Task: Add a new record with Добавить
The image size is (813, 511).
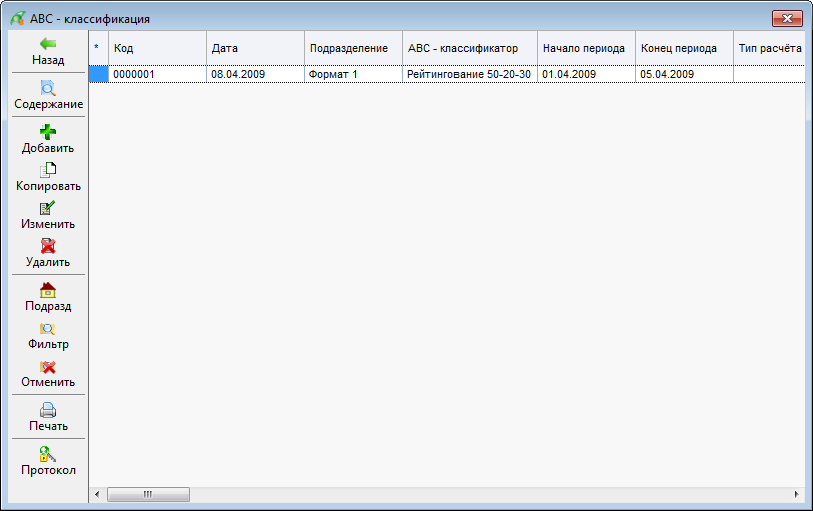Action: tap(48, 139)
